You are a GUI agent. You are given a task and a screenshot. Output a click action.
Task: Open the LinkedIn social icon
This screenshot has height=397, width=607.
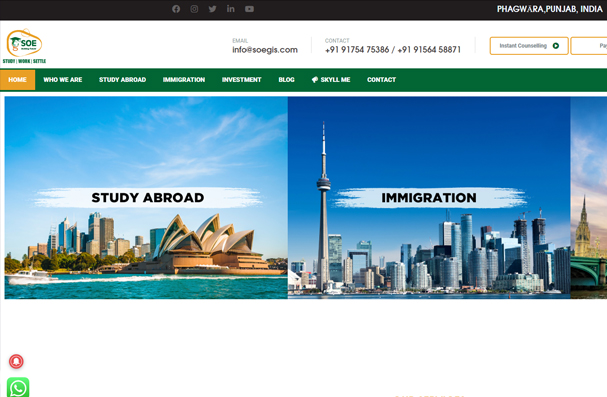pos(231,9)
